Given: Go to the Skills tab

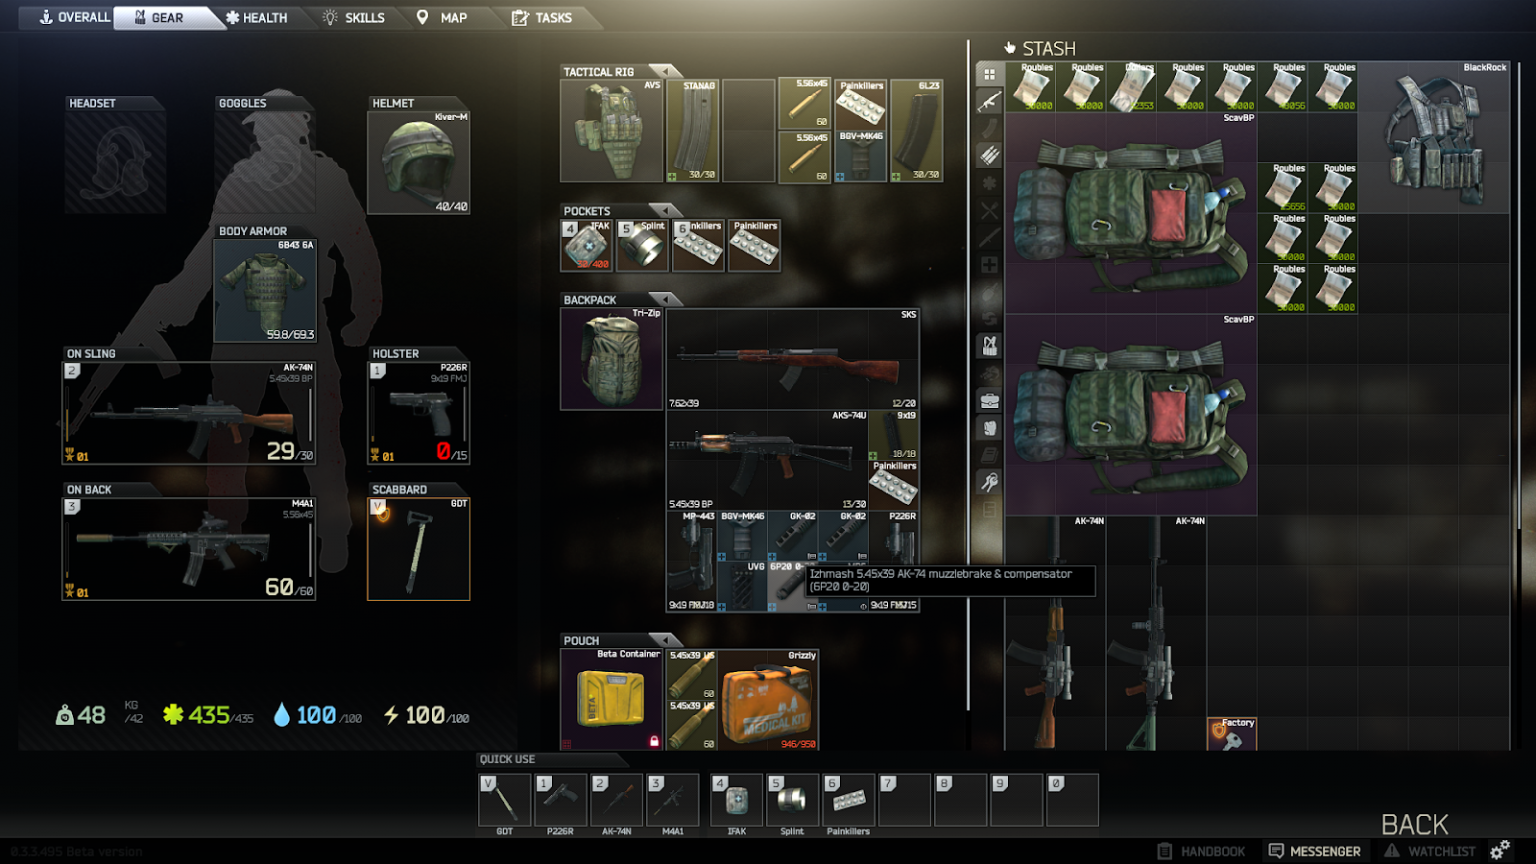Looking at the screenshot, I should (353, 17).
